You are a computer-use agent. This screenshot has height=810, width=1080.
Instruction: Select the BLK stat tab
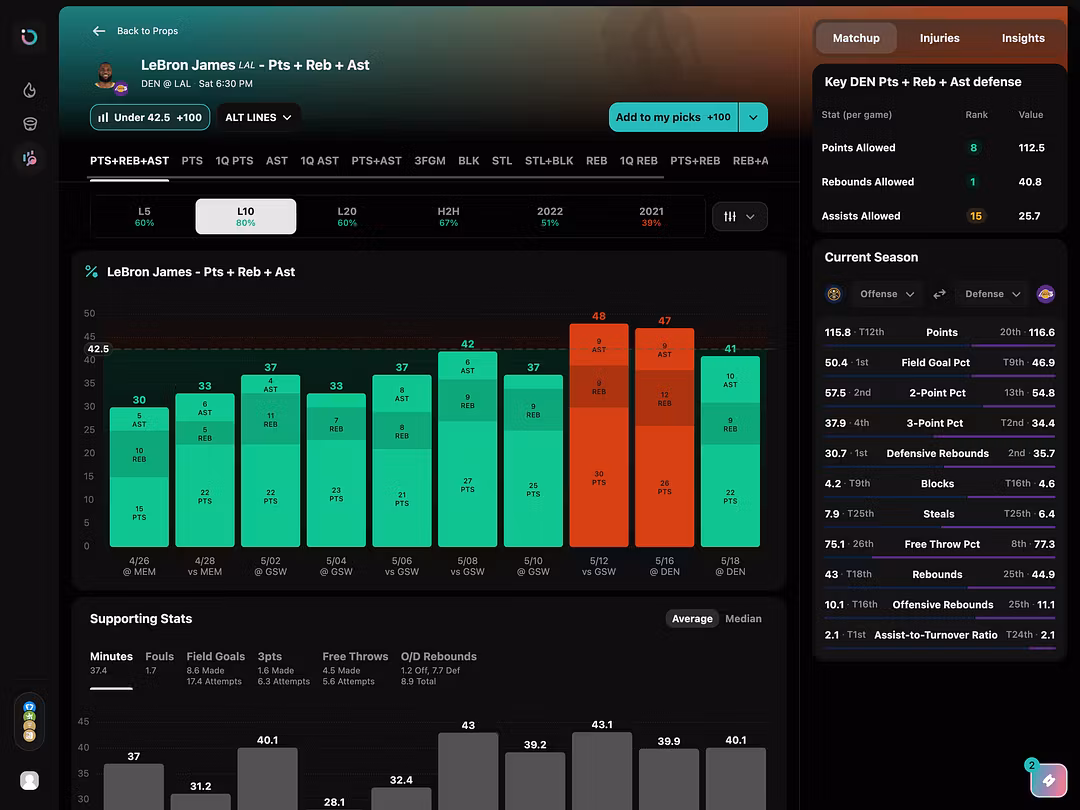tap(469, 160)
